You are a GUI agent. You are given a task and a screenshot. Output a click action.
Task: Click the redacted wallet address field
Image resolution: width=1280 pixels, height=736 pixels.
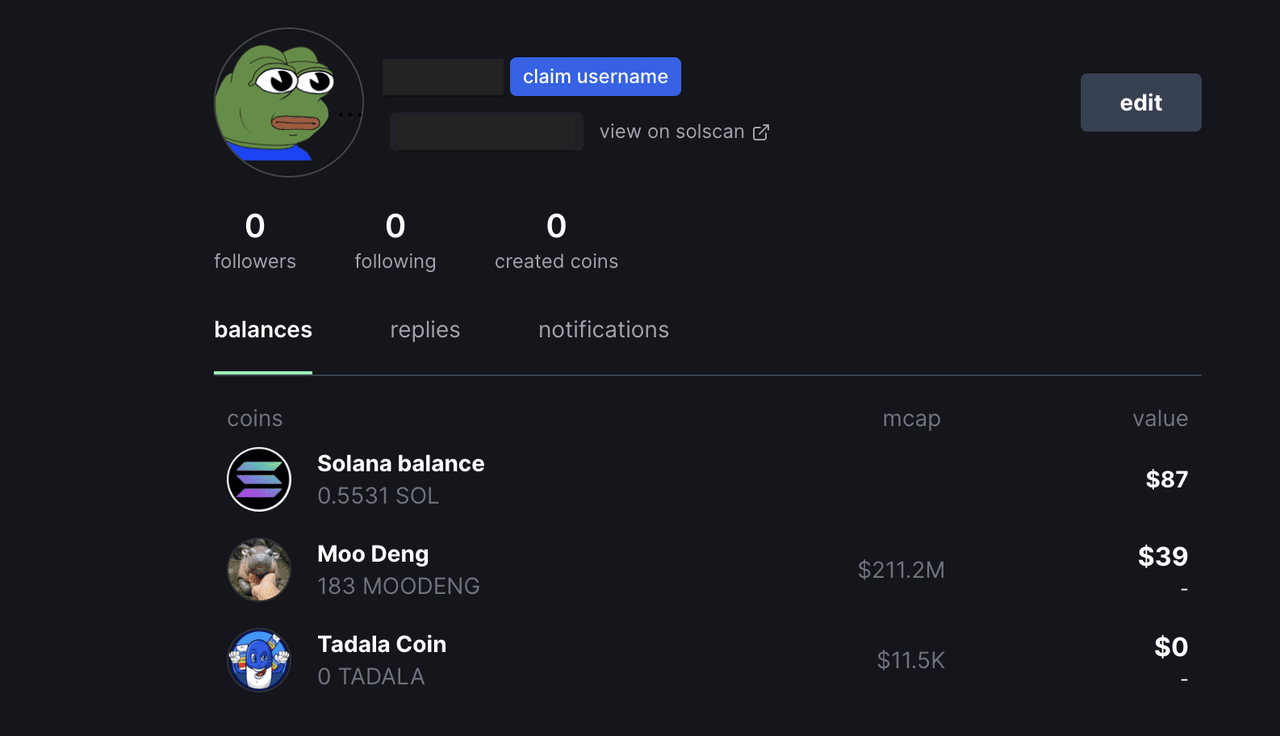pos(487,132)
